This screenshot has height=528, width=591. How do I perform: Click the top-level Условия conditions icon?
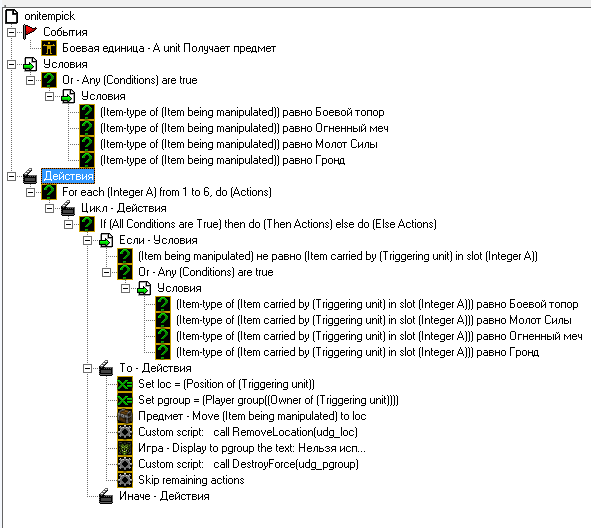pos(30,64)
